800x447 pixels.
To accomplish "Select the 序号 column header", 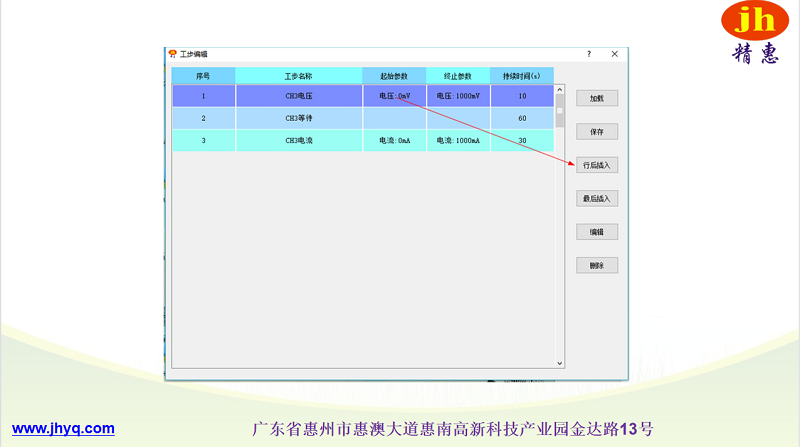I will click(203, 76).
